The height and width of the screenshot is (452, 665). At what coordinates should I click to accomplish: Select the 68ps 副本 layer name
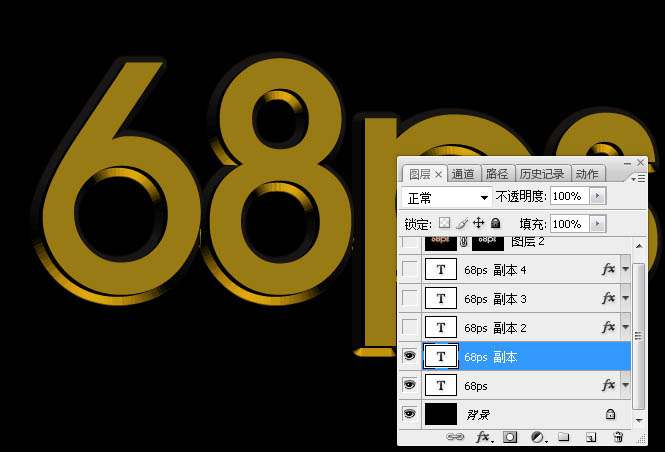click(491, 357)
